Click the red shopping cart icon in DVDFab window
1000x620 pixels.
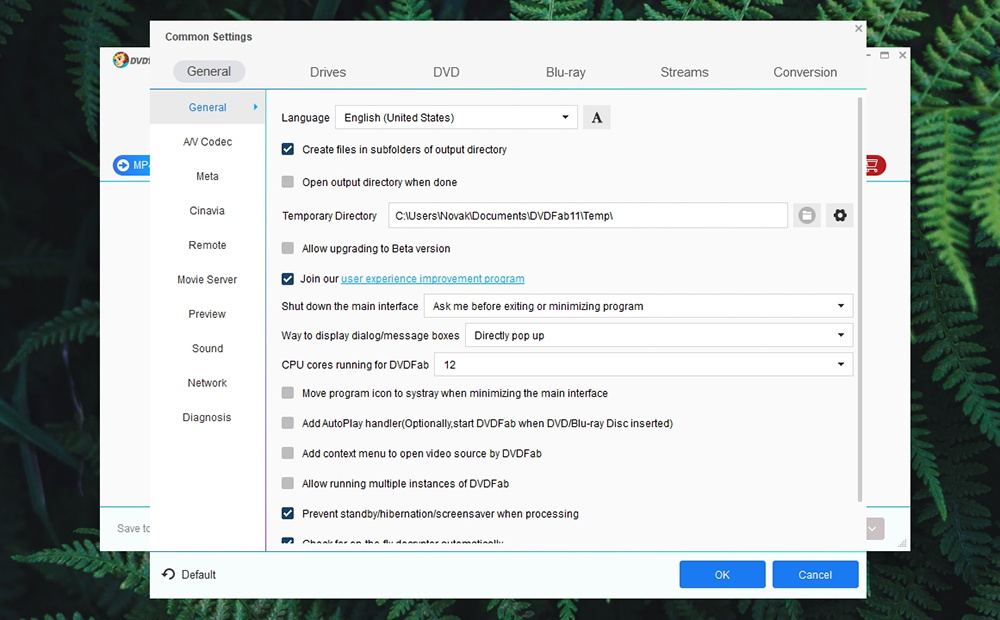tap(873, 166)
